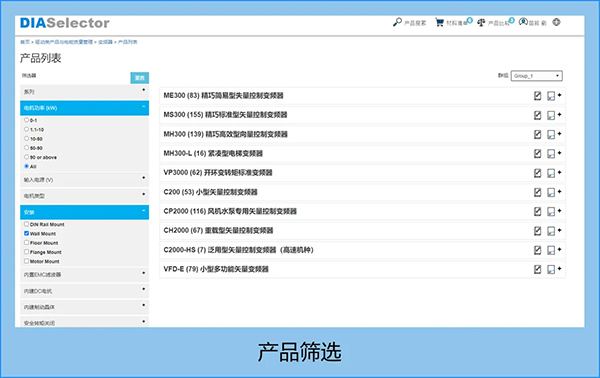600x378 pixels.
Task: Add CP2000 to comparison list
Action: pos(554,211)
